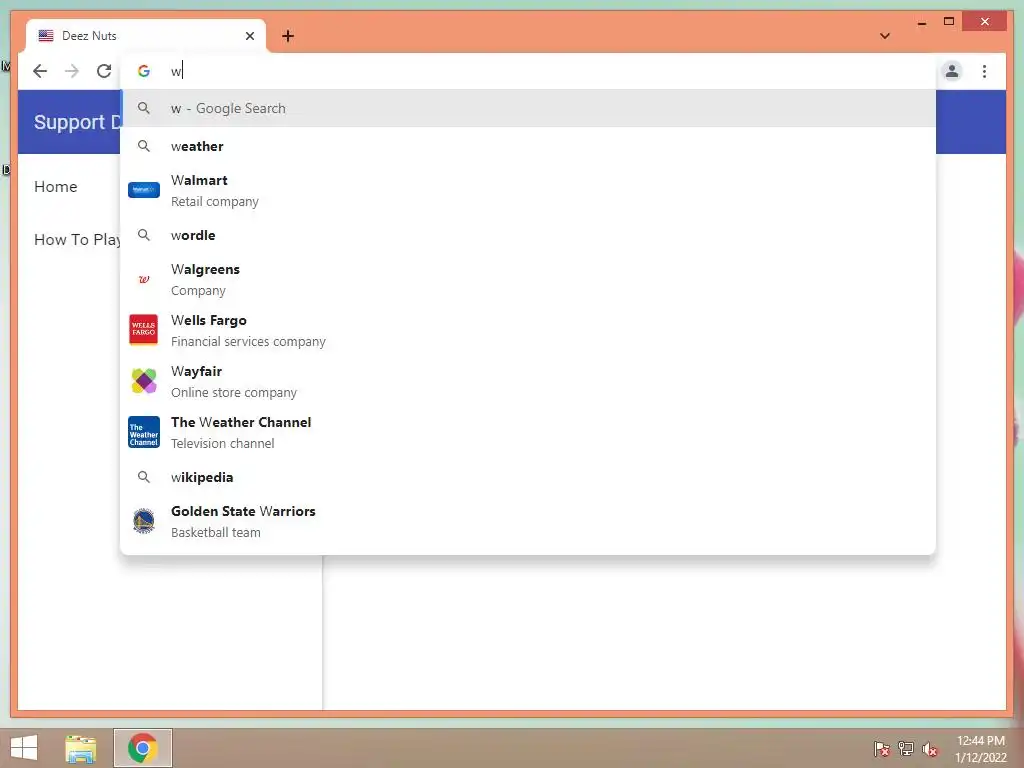Select the 'weather' suggestion

(528, 146)
